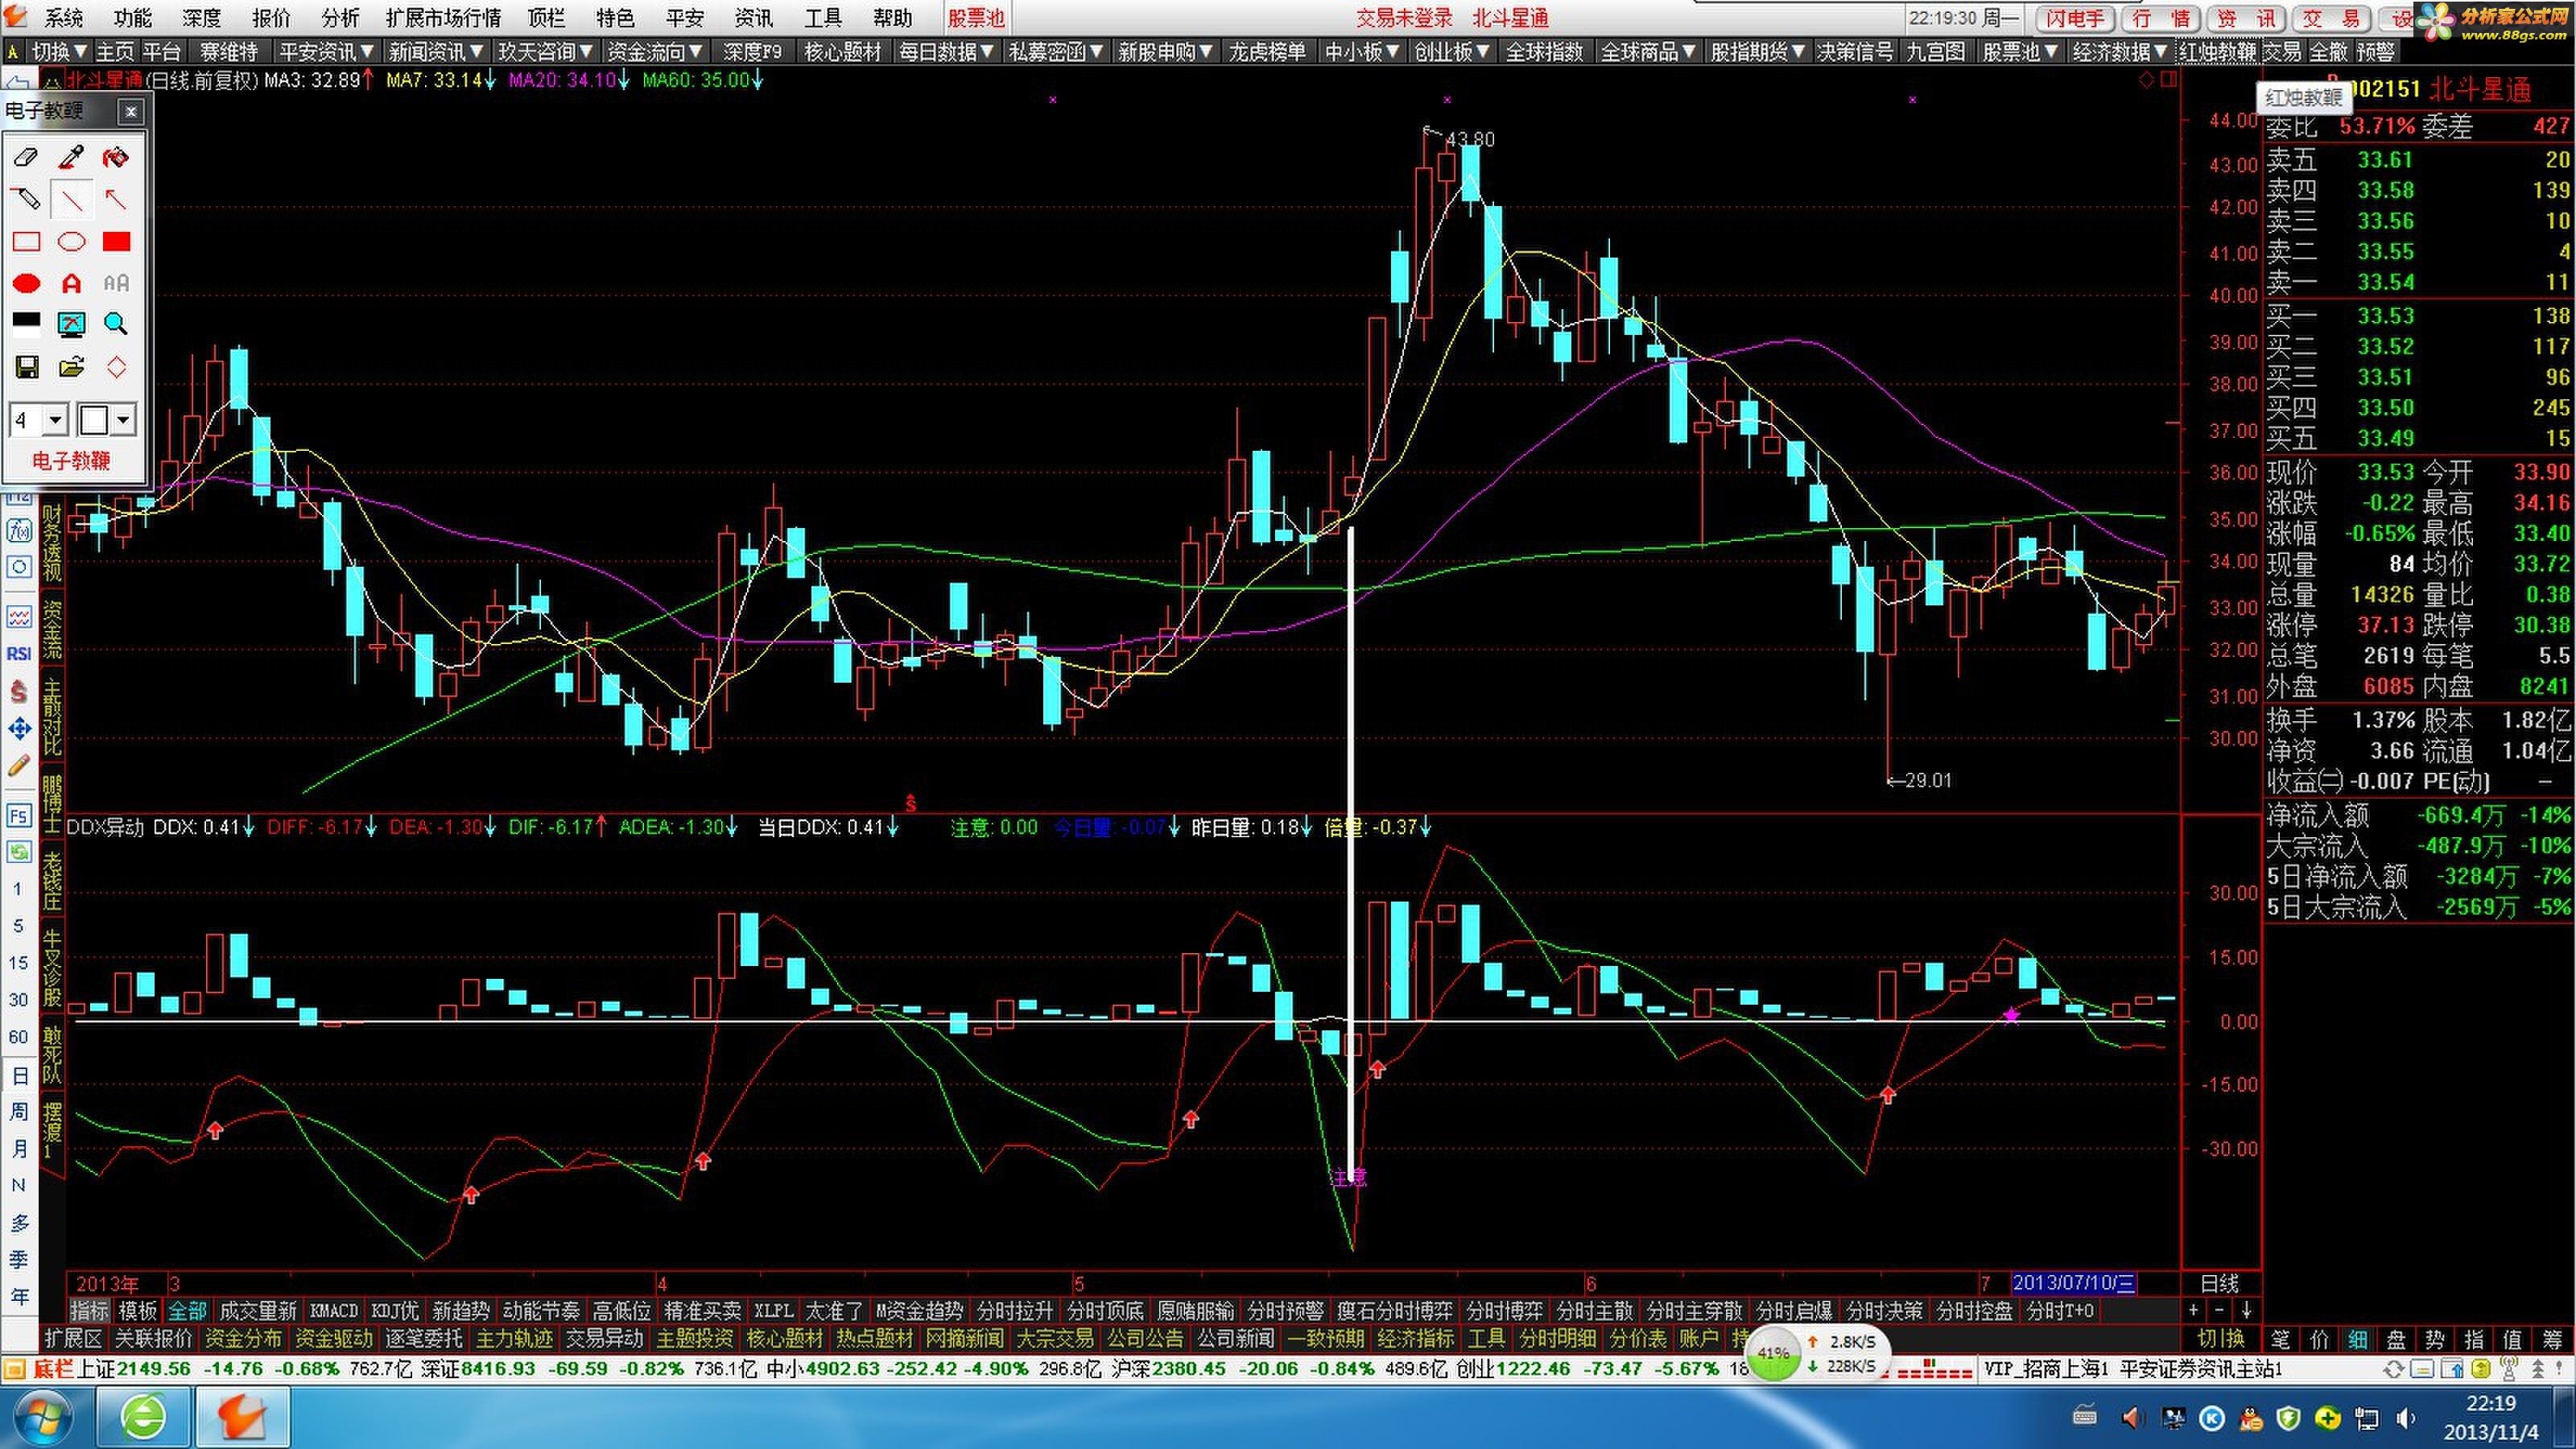The width and height of the screenshot is (2576, 1449).
Task: Click the red dollar sign sidebar icon
Action: pyautogui.click(x=19, y=690)
